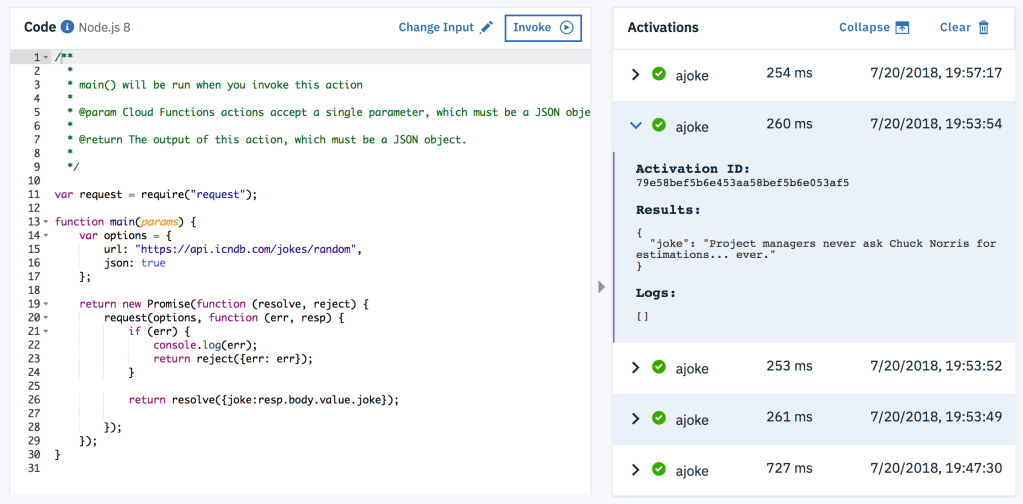Click the Clear activations link
Screen dimensions: 1023x504
point(955,27)
